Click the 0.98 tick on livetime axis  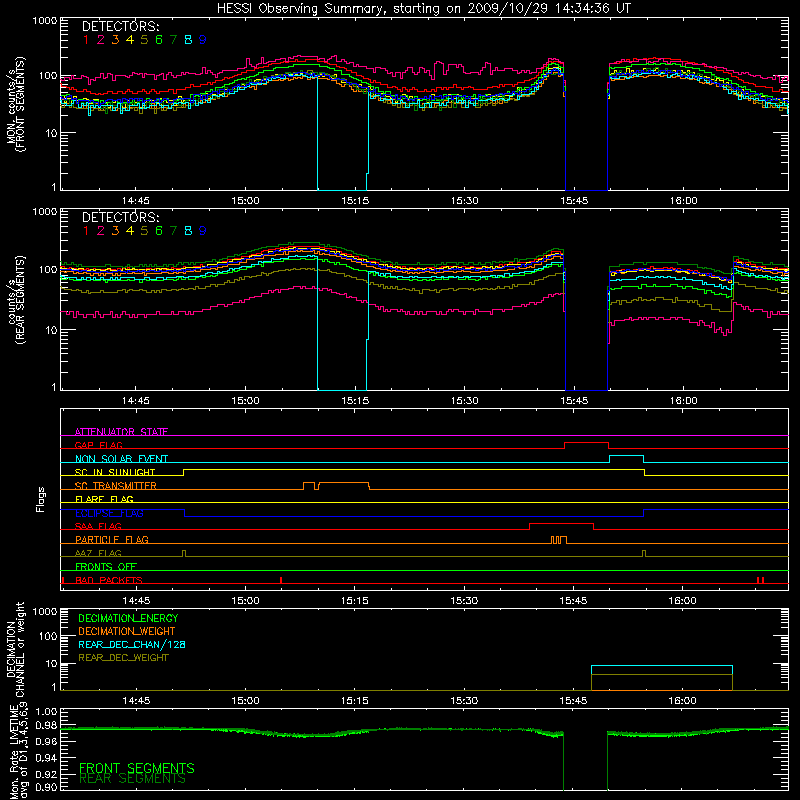(46, 726)
